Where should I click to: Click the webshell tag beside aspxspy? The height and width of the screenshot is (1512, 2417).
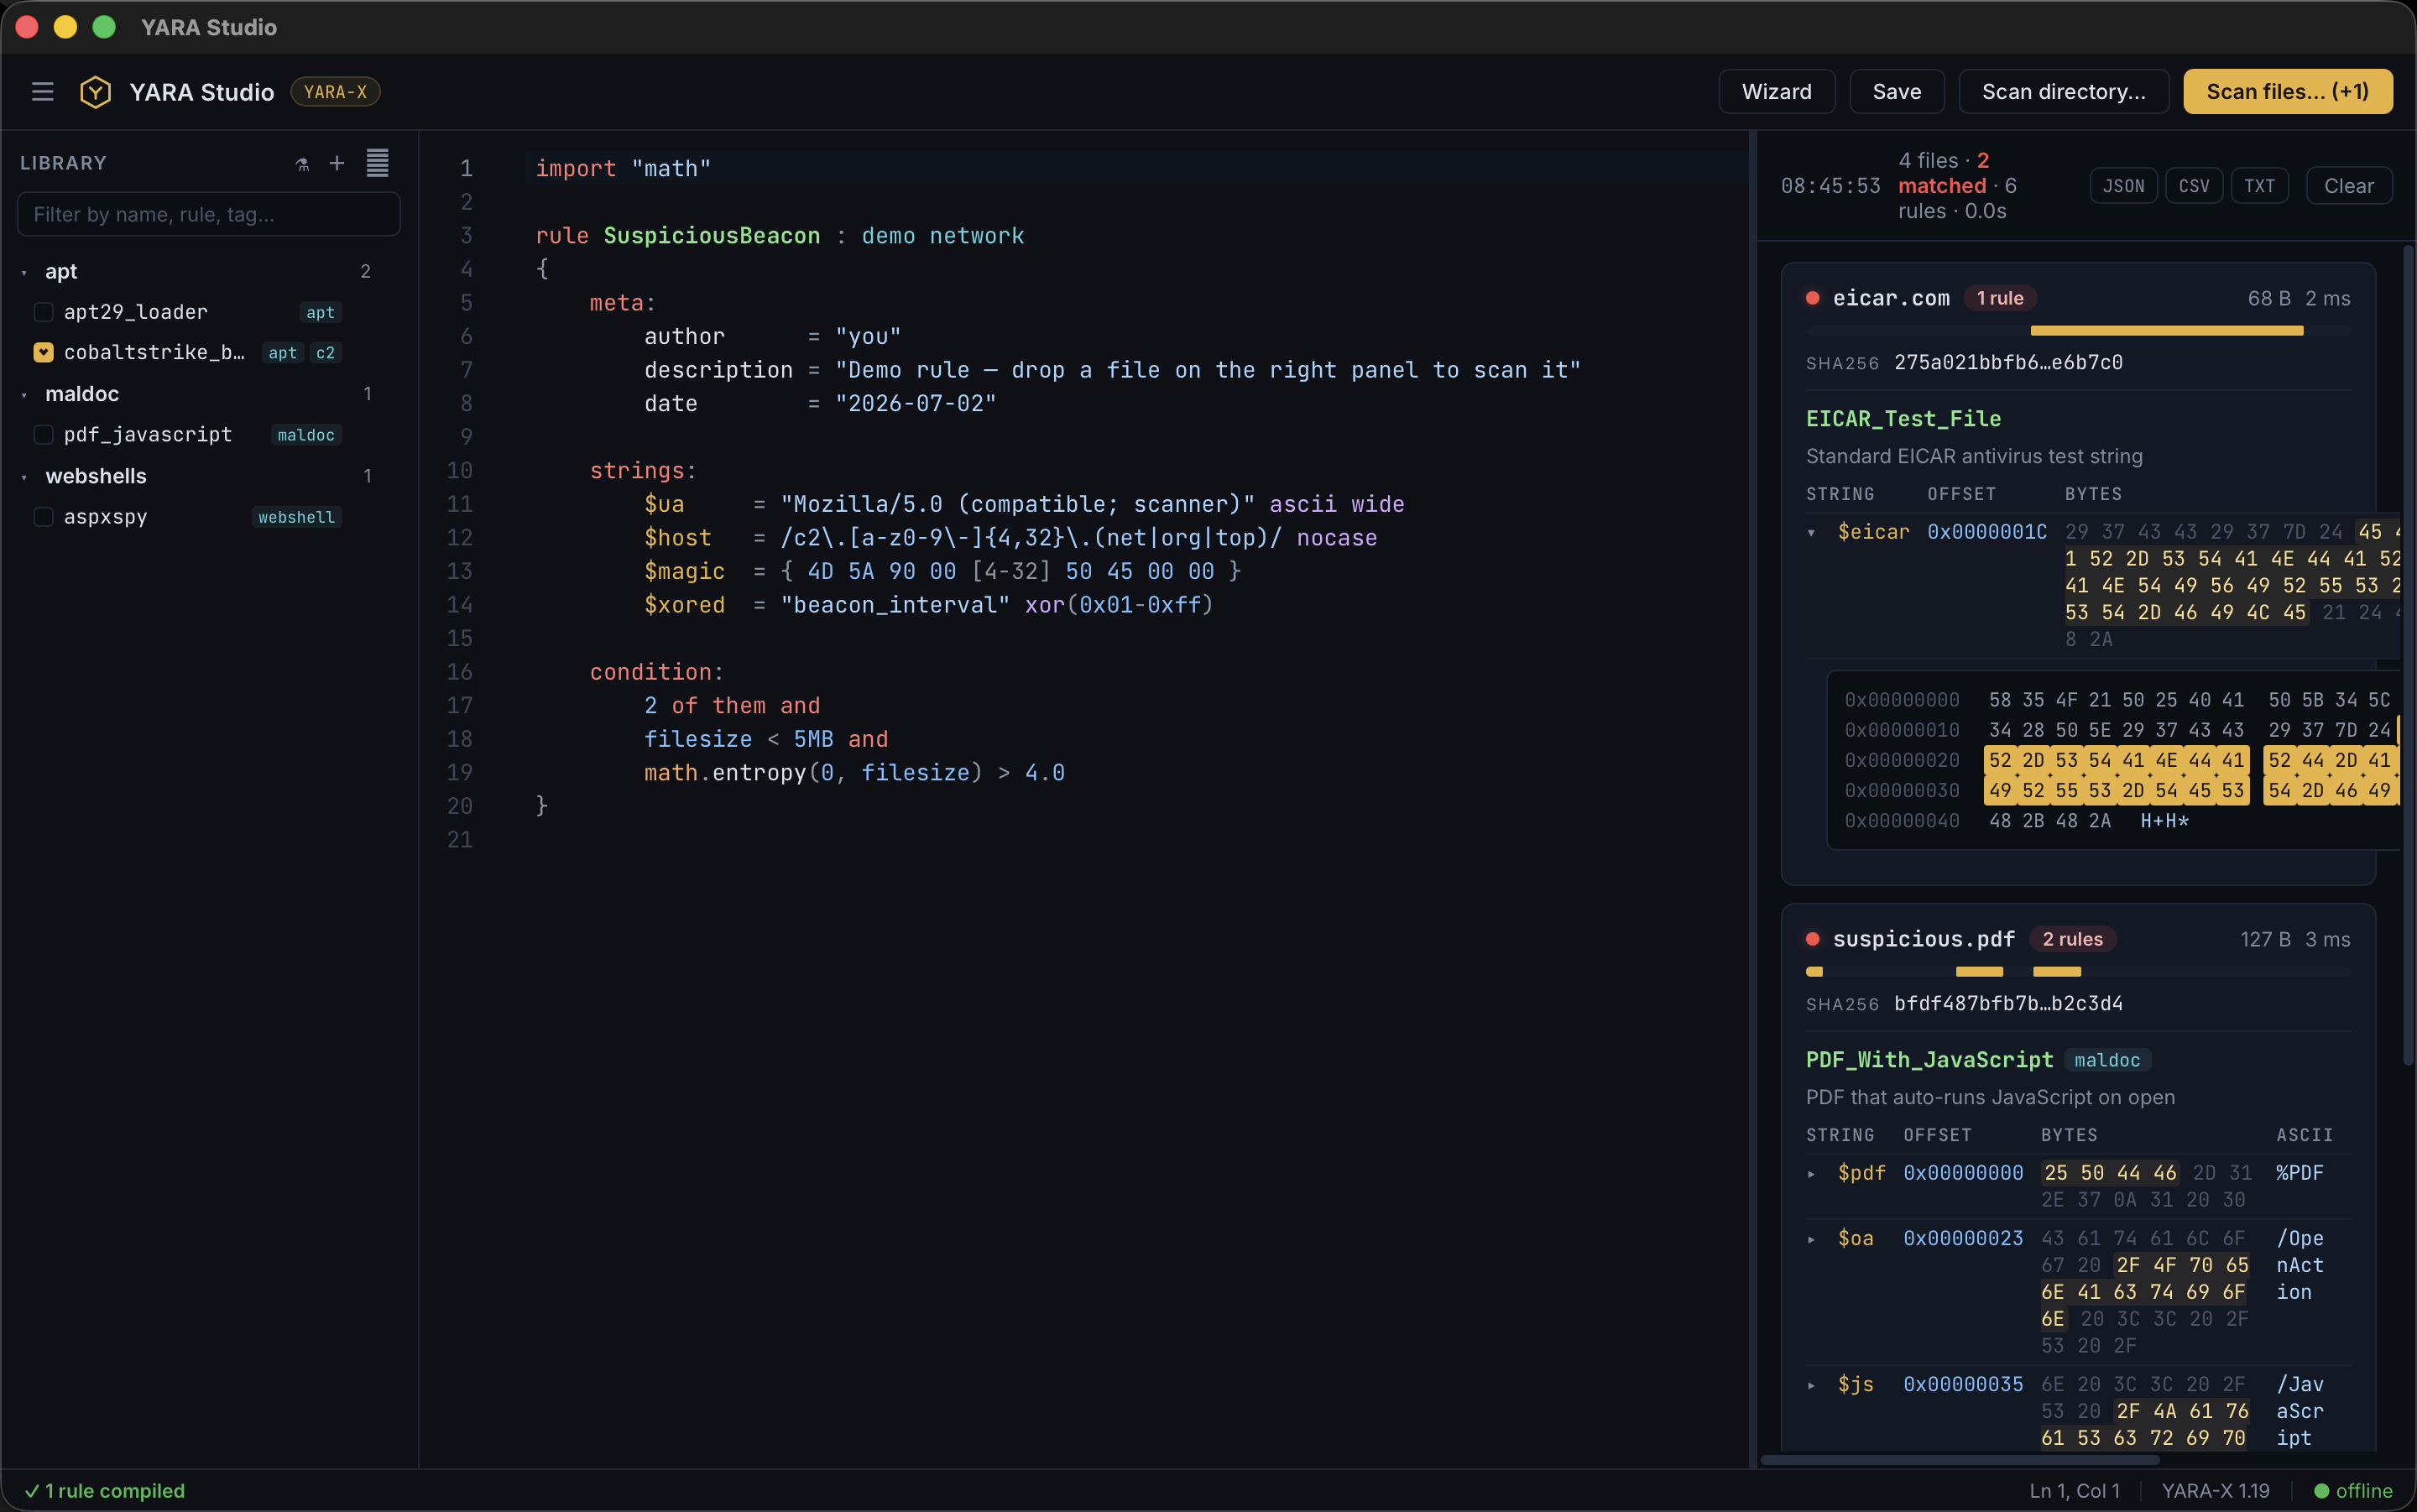296,516
